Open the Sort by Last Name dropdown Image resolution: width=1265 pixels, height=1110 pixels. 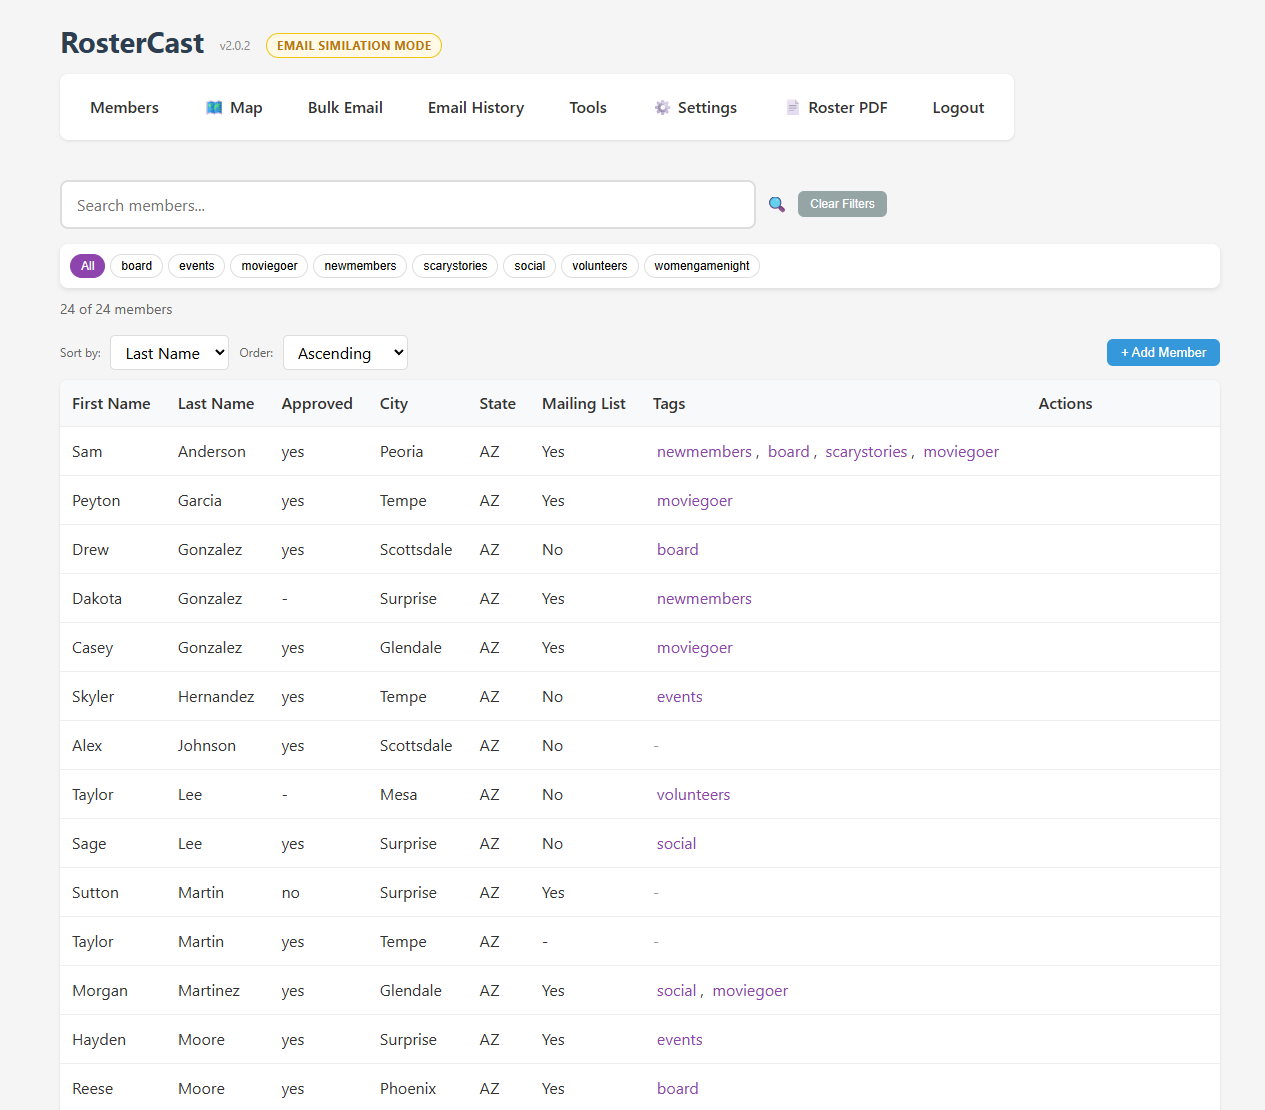pos(169,353)
